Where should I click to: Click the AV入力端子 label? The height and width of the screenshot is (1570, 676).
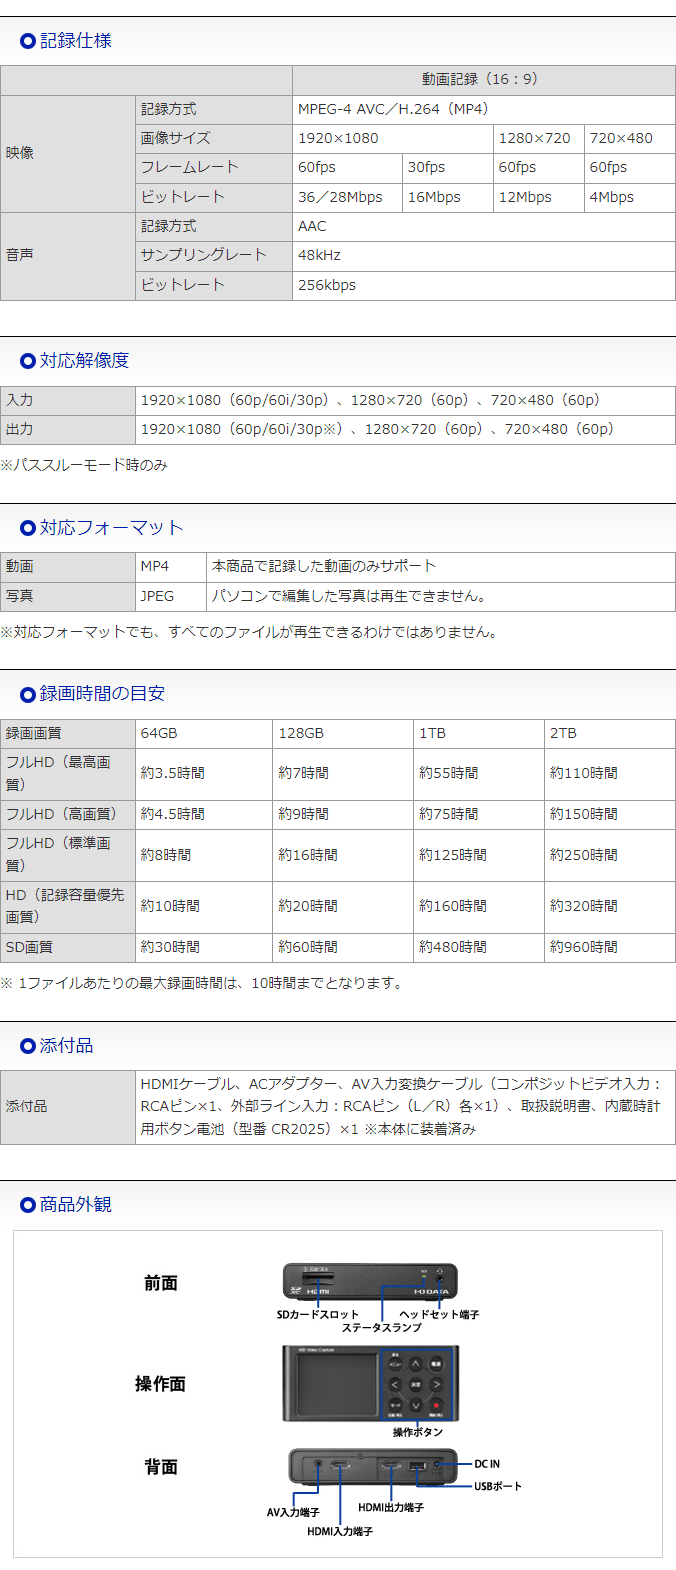pyautogui.click(x=293, y=1512)
